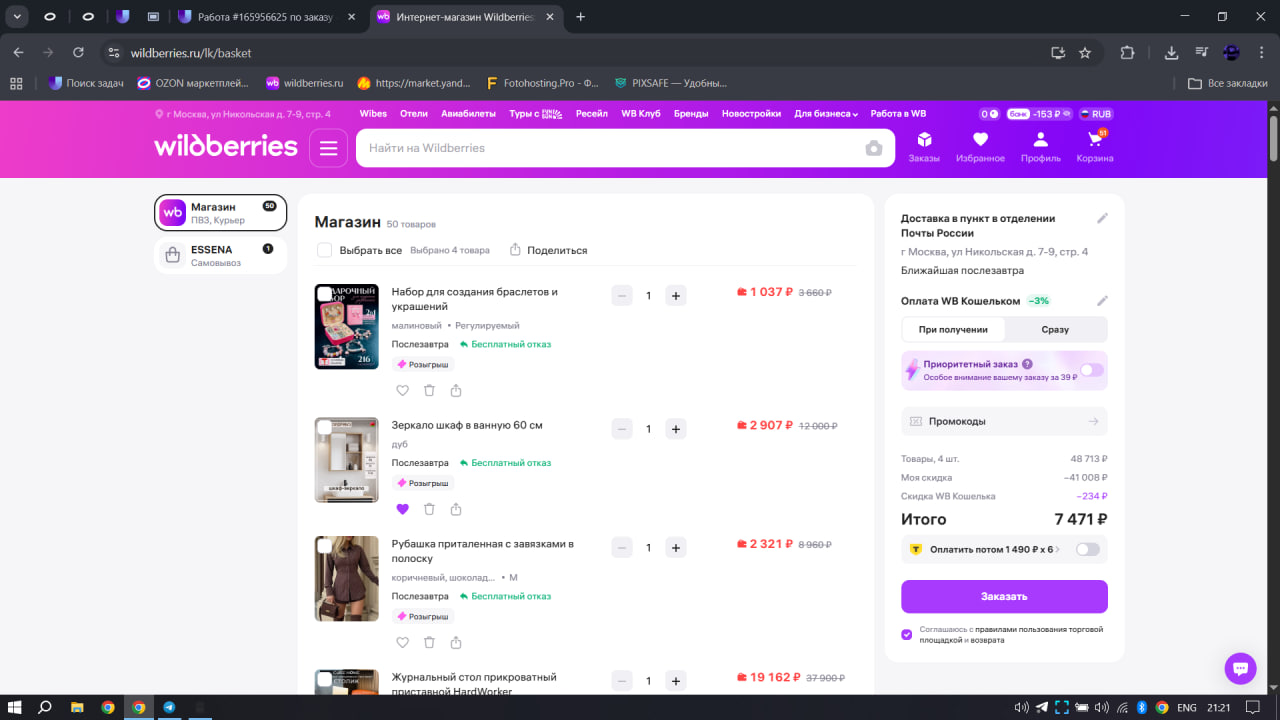Share the striped shirt item

[x=456, y=643]
